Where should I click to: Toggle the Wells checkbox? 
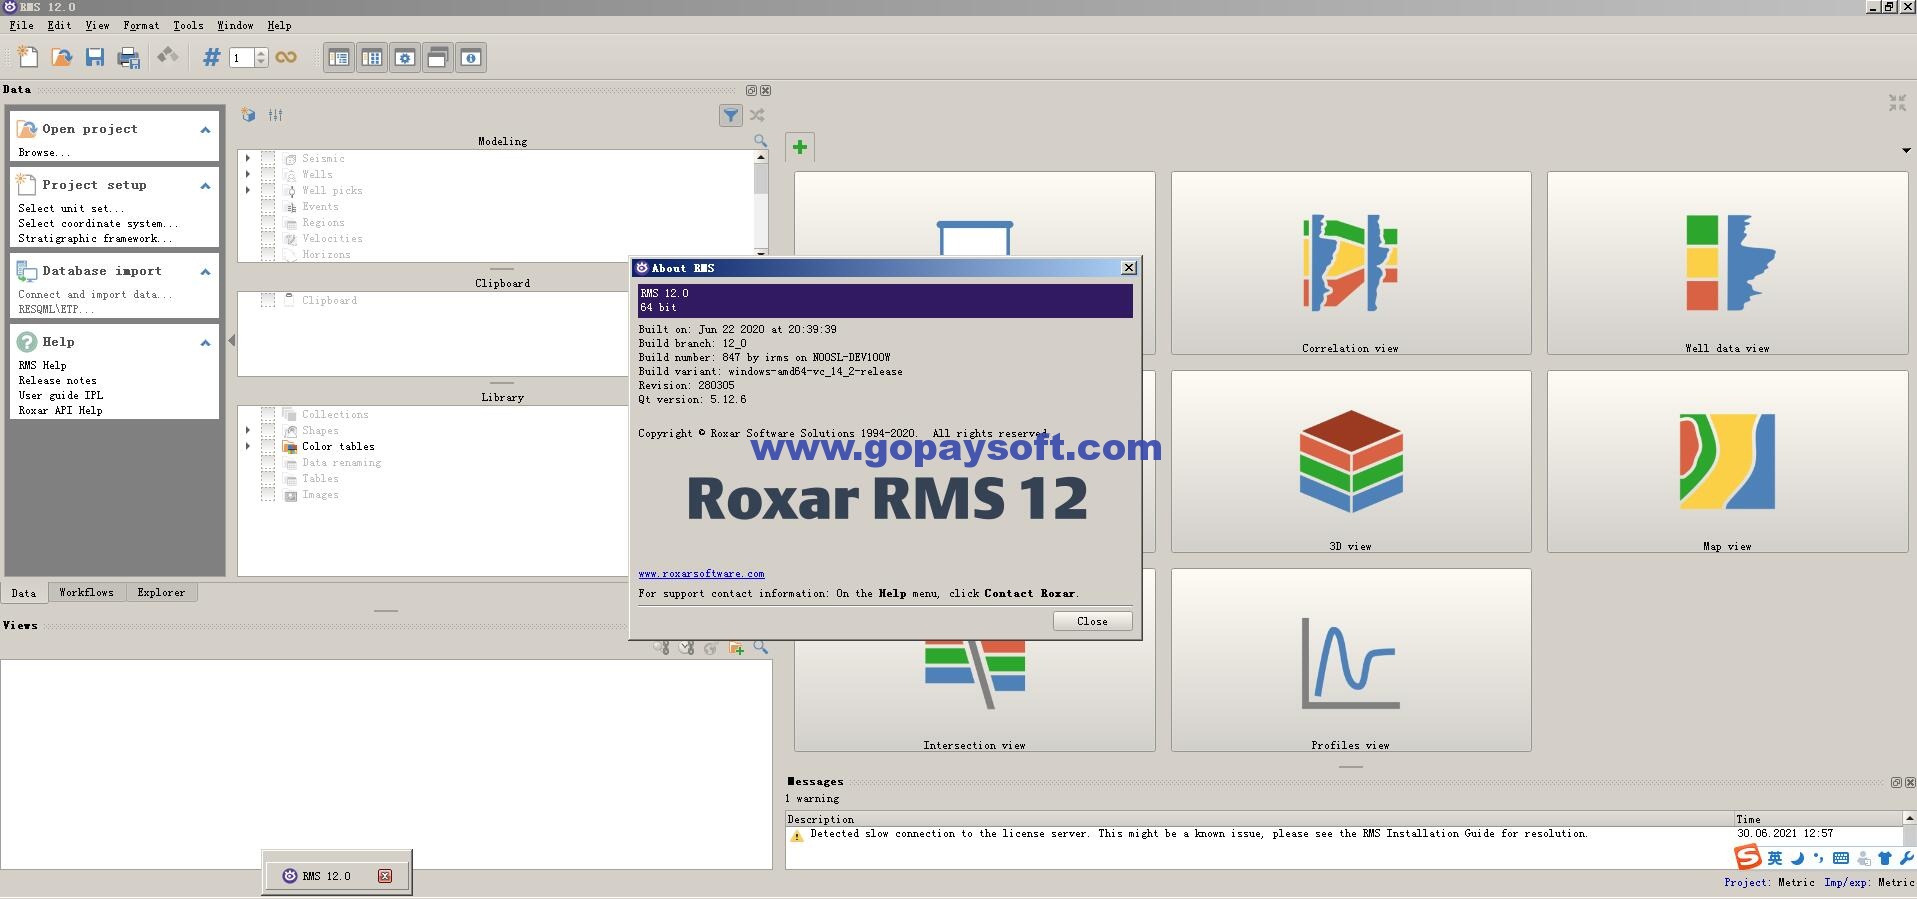pyautogui.click(x=268, y=174)
